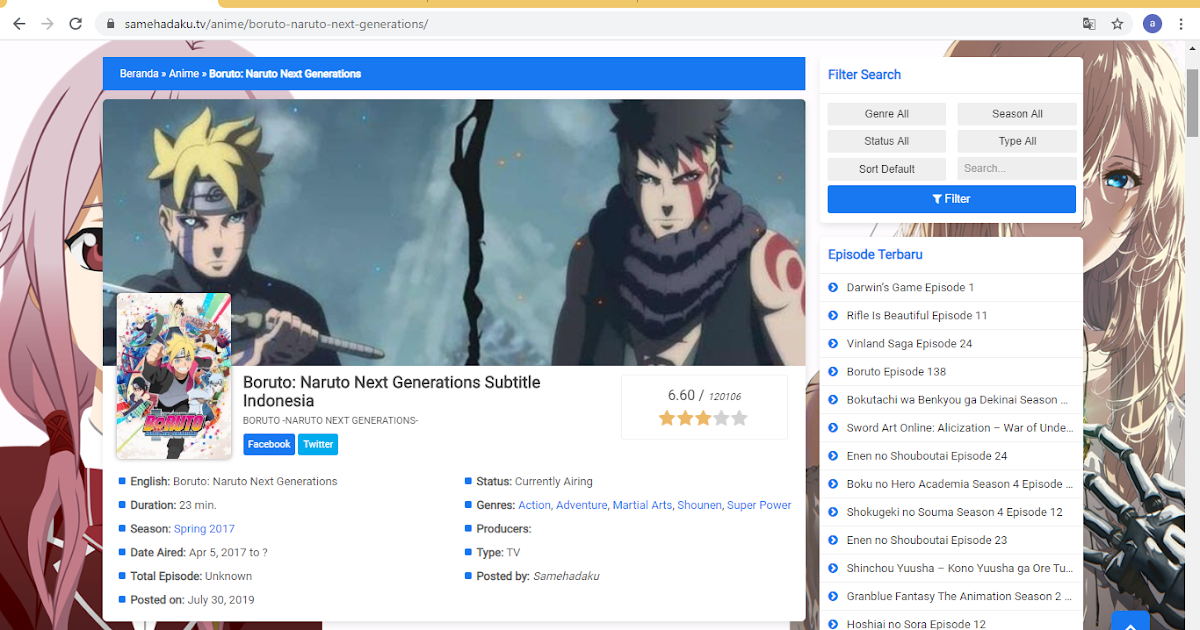The image size is (1200, 630).
Task: Open the Super Power genre link
Action: [x=759, y=505]
